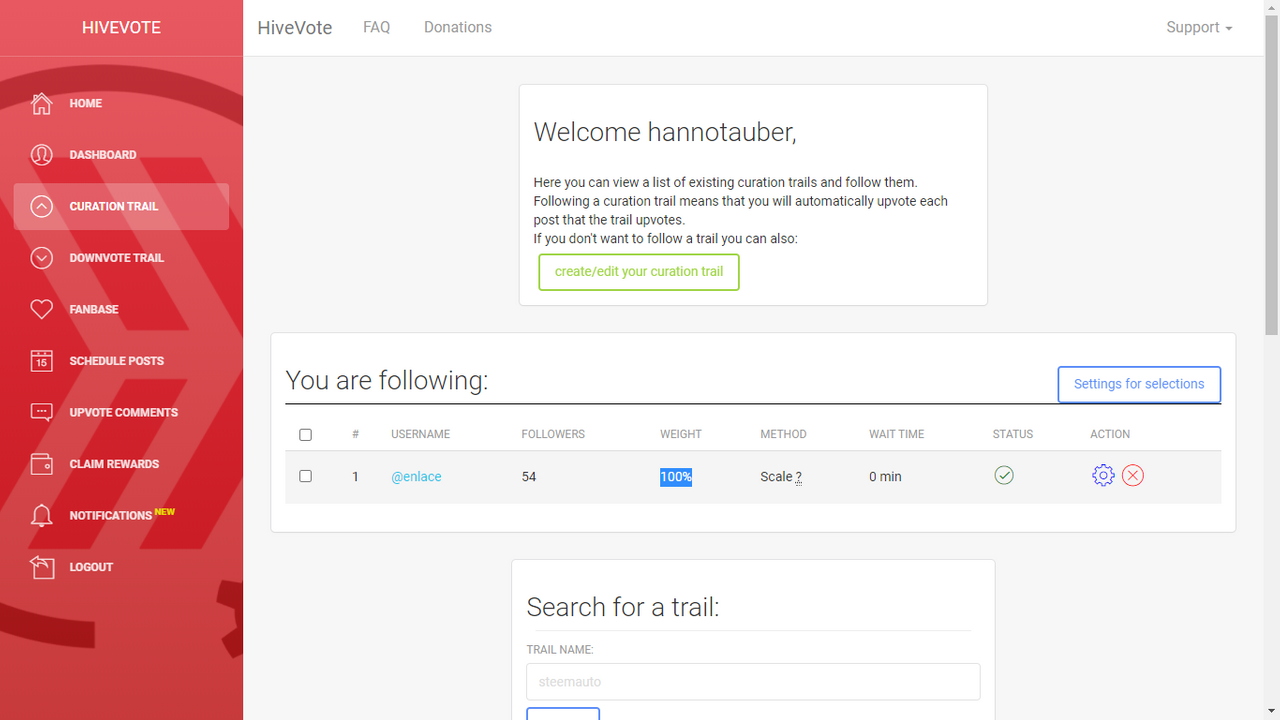Click the STATUS column header
This screenshot has height=720, width=1280.
pyautogui.click(x=1013, y=434)
